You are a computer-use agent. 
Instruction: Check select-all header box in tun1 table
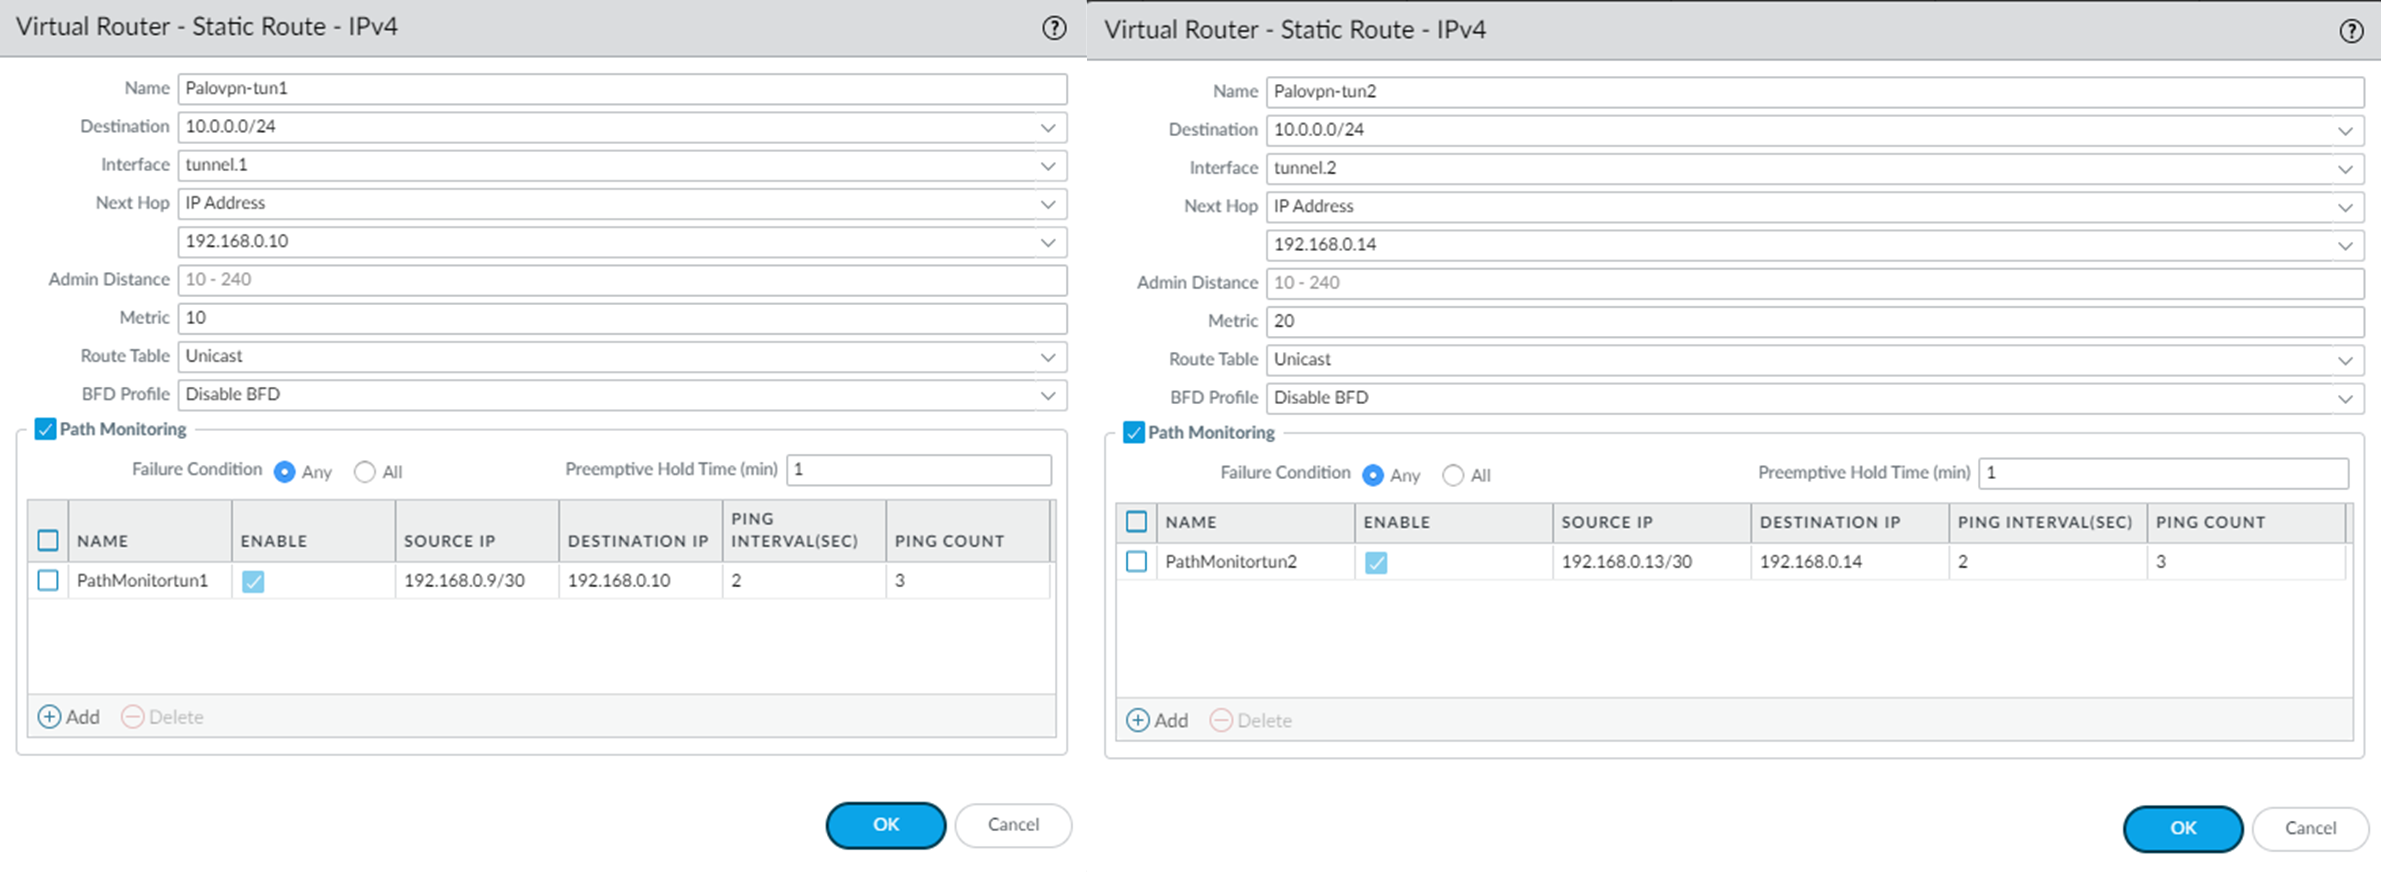(48, 540)
